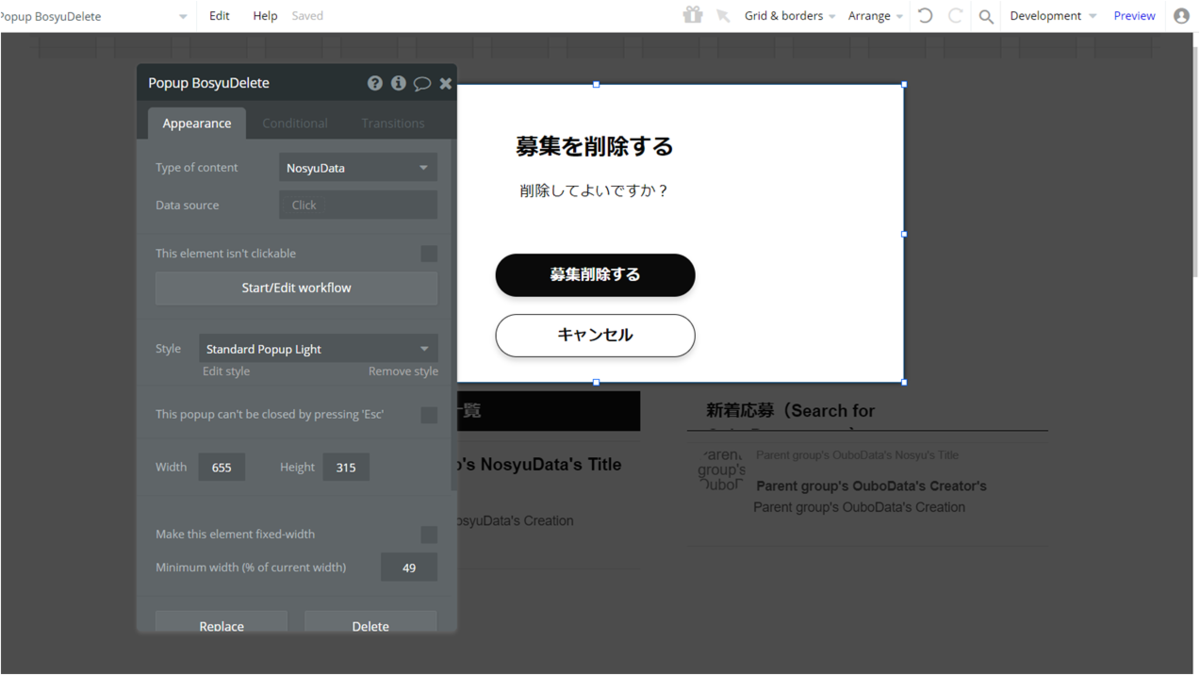Click the Saved status text

307,16
